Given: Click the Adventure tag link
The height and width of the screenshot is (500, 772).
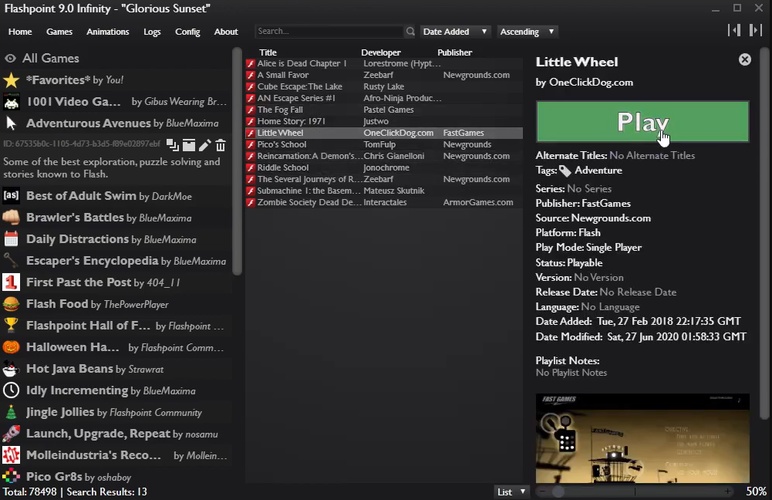Looking at the screenshot, I should (x=598, y=170).
